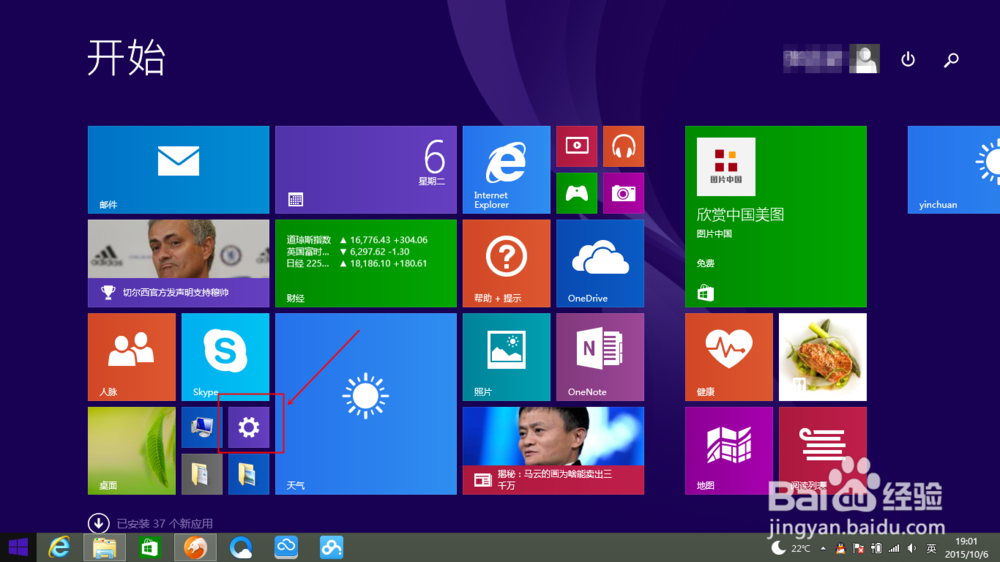
Task: Launch the OneNote tile
Action: pyautogui.click(x=600, y=357)
